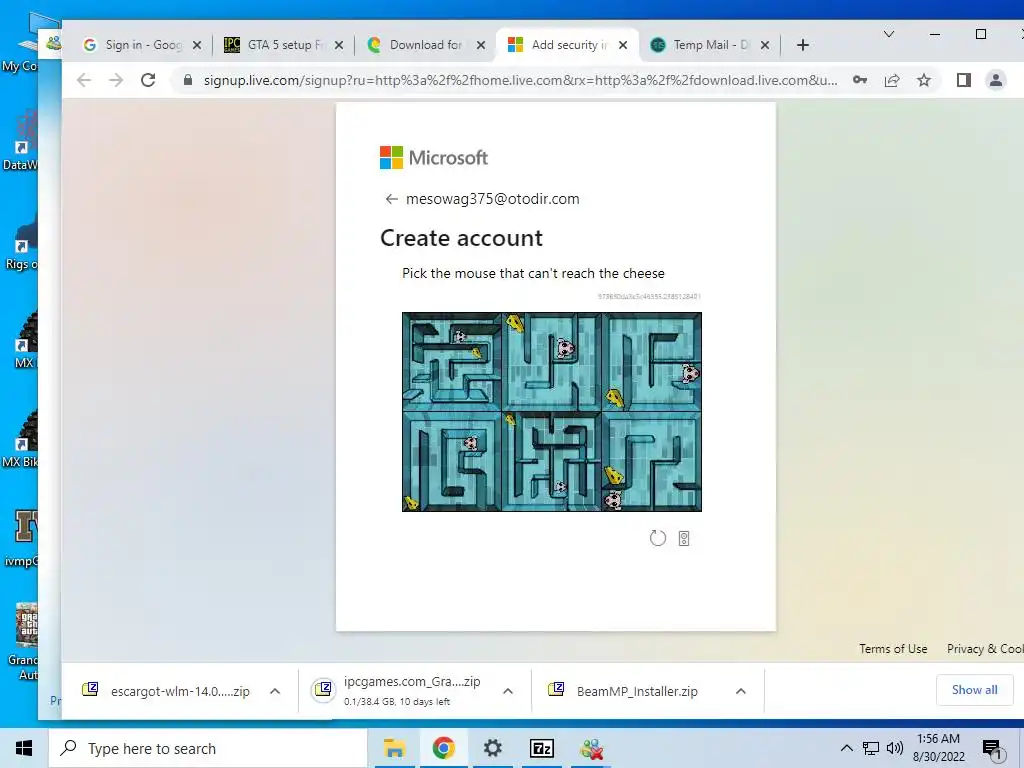Toggle the browser side panel icon
Viewport: 1024px width, 768px height.
tap(963, 80)
